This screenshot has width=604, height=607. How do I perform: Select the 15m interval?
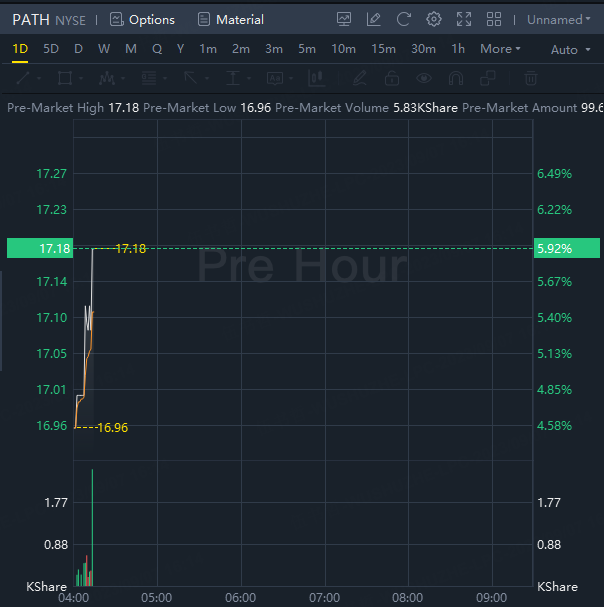point(383,49)
